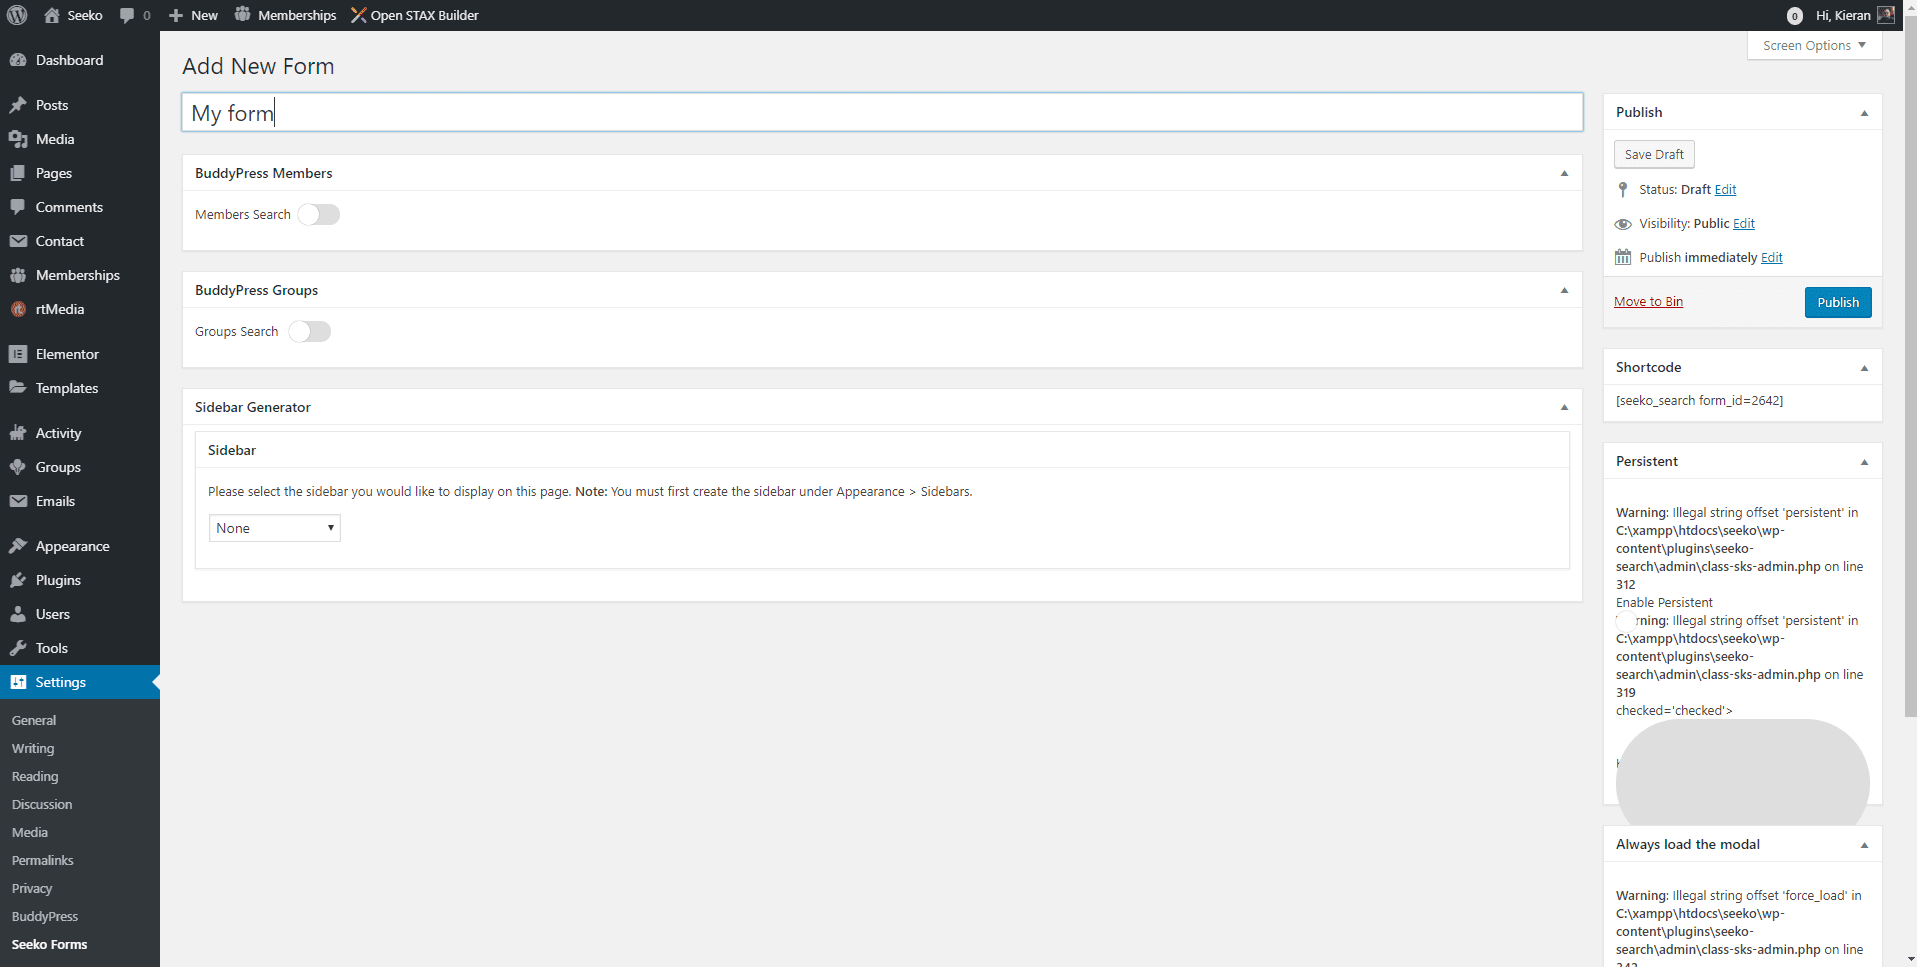This screenshot has width=1917, height=967.
Task: Click the visibility eye icon in Publish panel
Action: tap(1623, 224)
